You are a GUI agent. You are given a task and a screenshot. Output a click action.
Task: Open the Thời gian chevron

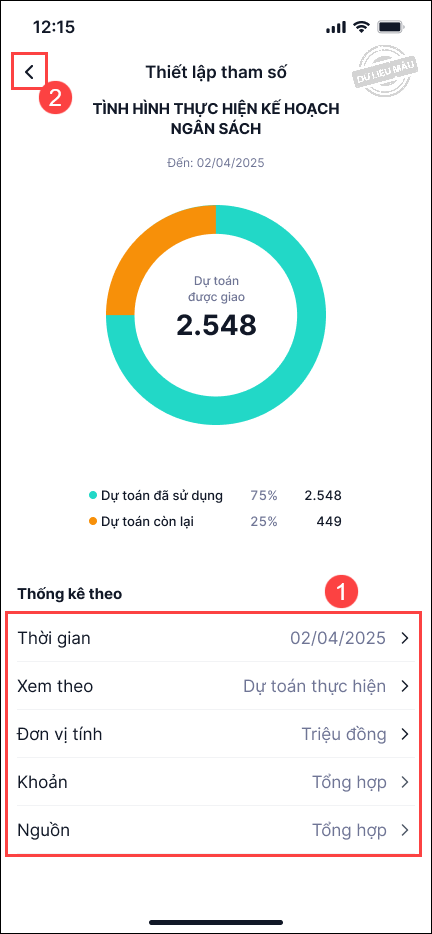click(405, 638)
